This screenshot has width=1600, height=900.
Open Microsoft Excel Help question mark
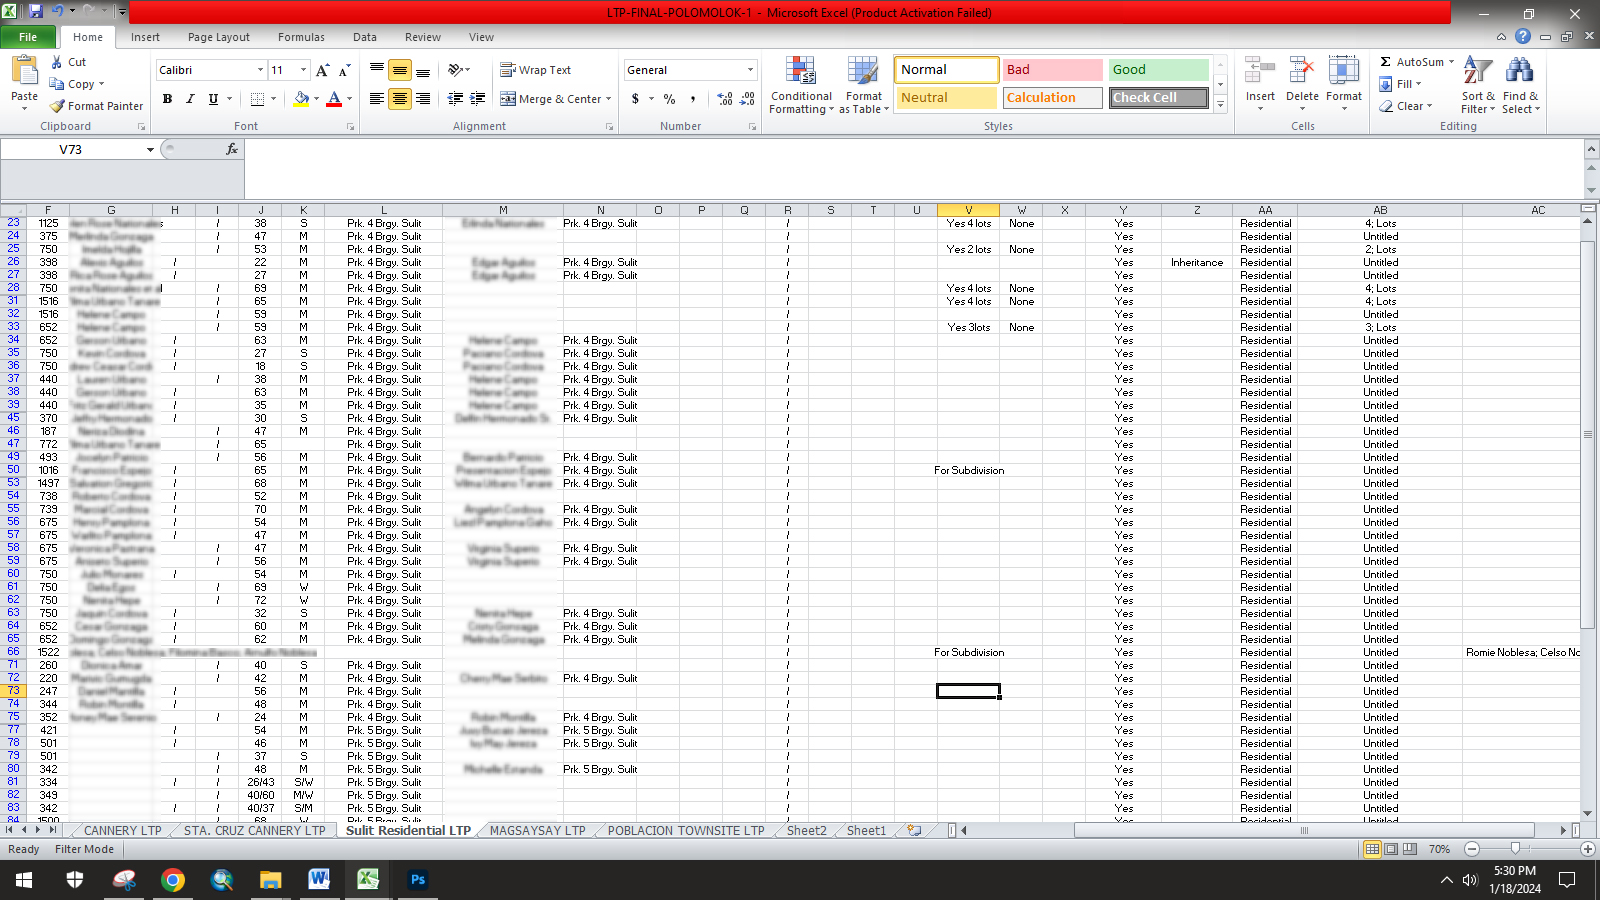point(1523,37)
